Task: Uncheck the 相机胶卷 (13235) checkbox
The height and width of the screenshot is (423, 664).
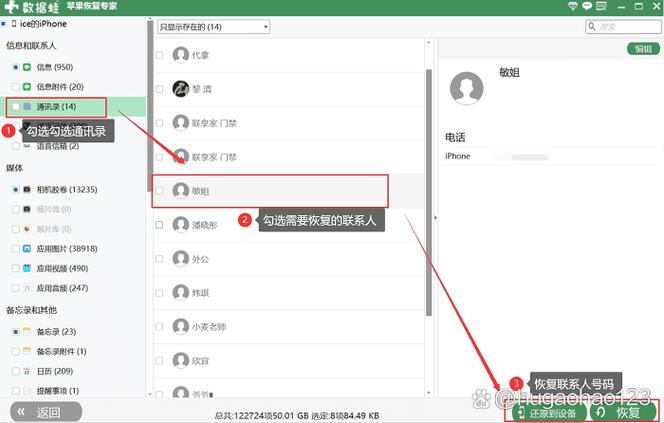Action: click(16, 189)
